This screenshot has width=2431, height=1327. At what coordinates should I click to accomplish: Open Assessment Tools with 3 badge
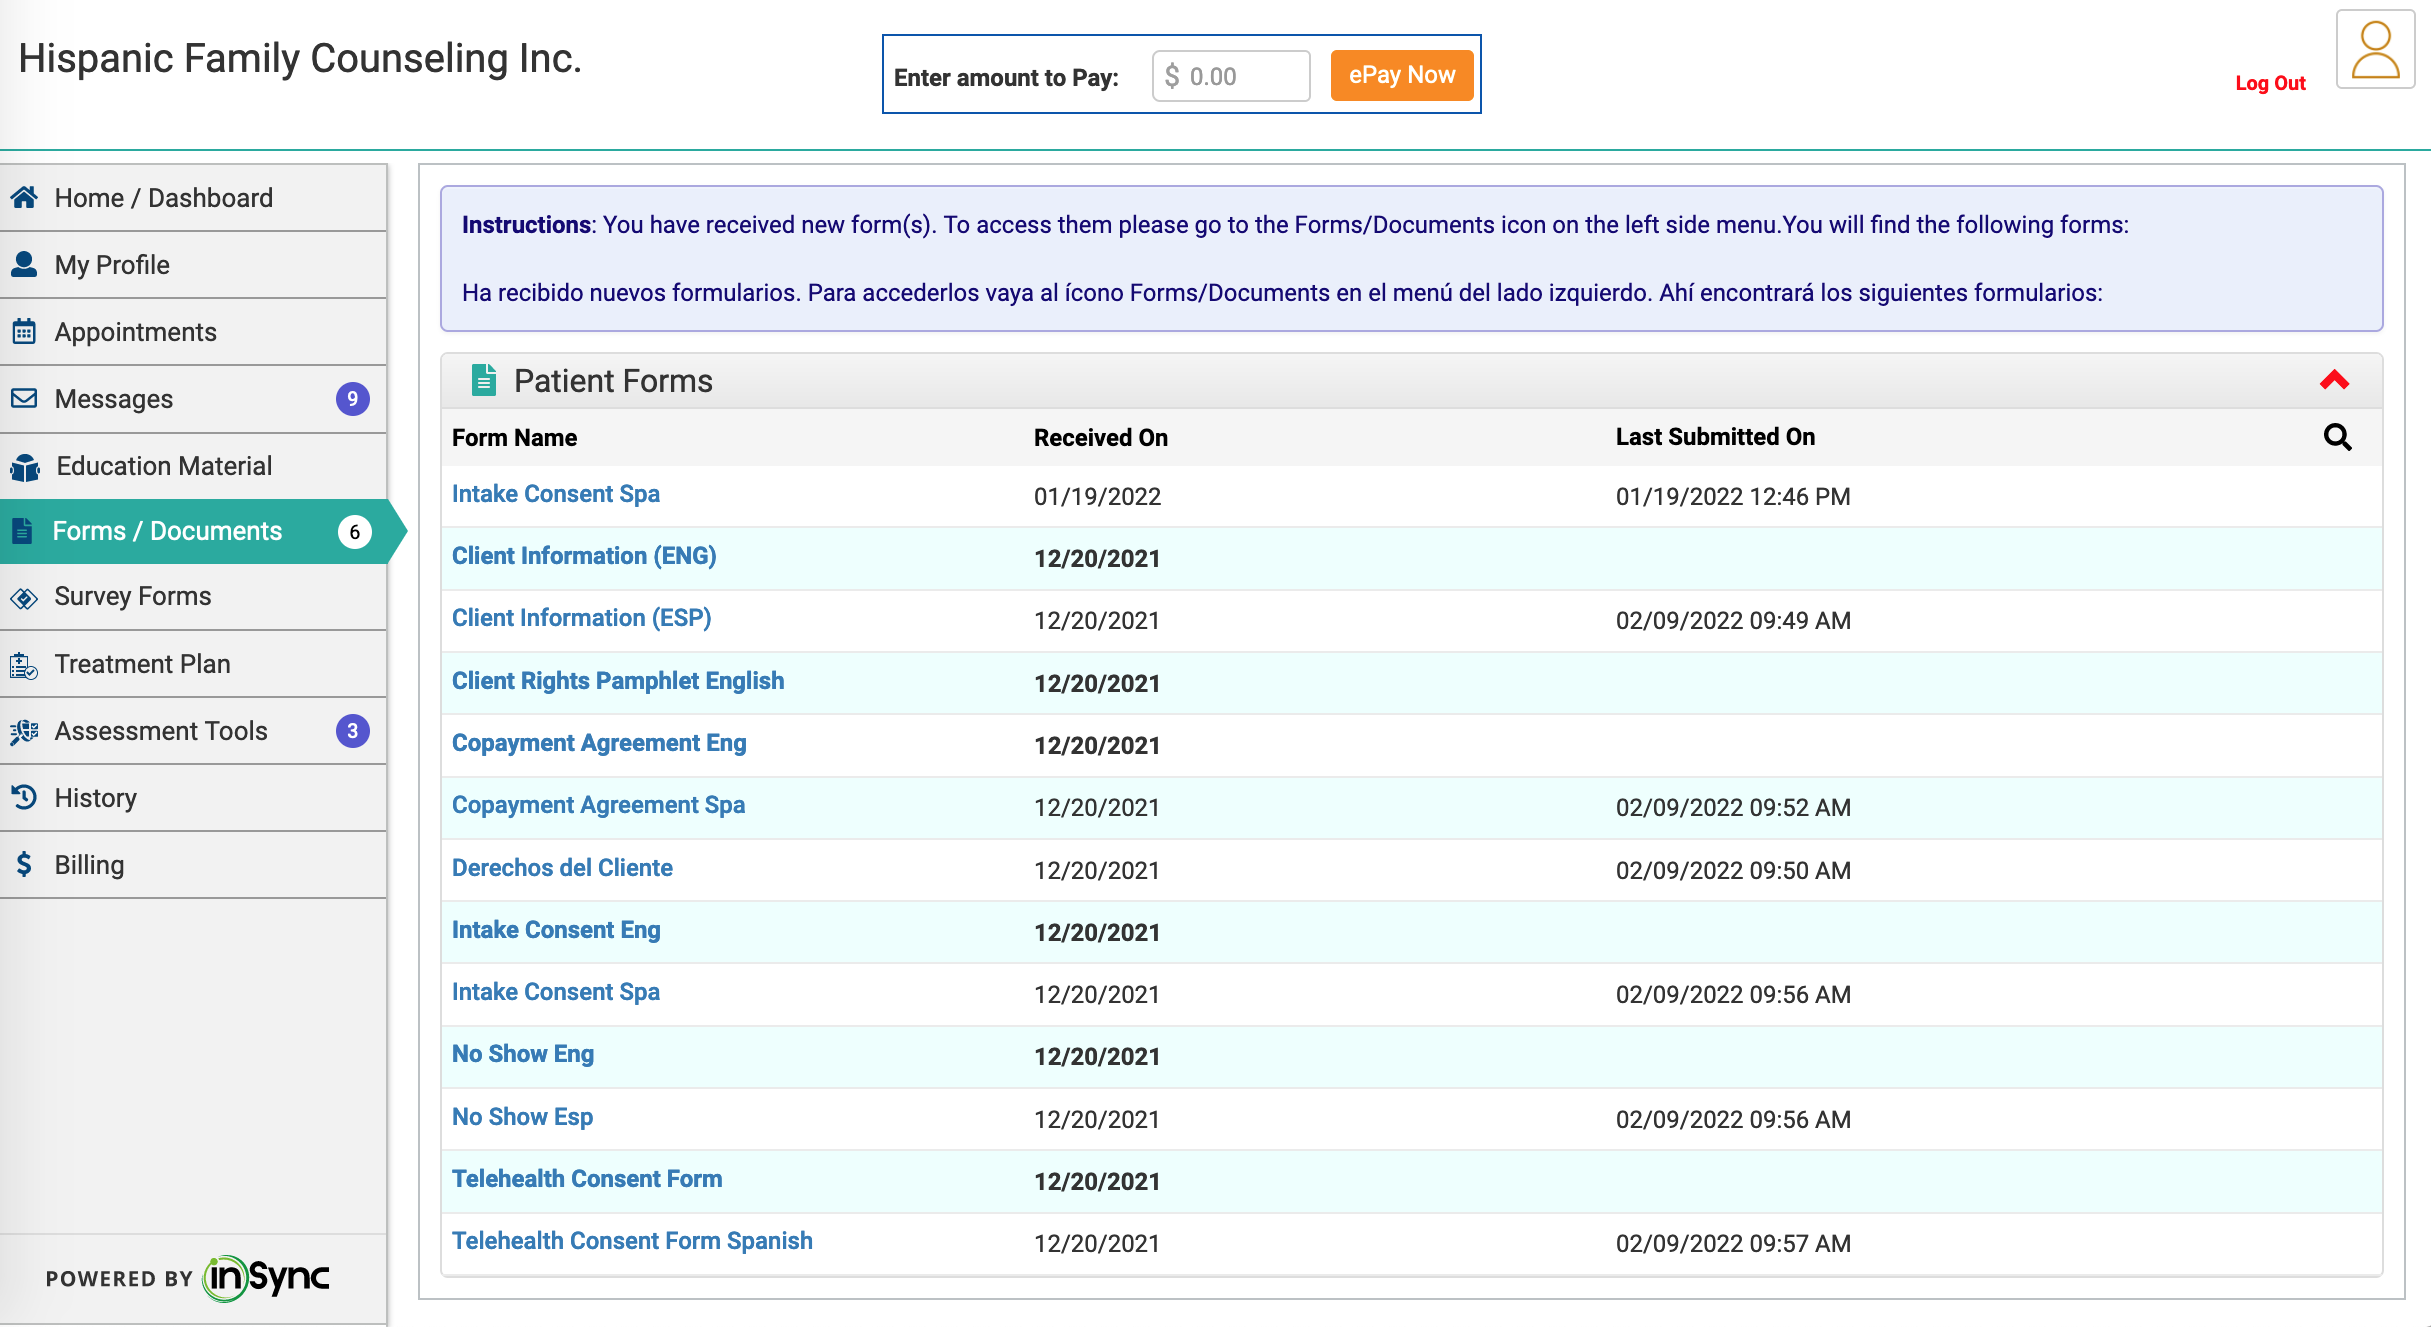coord(161,731)
